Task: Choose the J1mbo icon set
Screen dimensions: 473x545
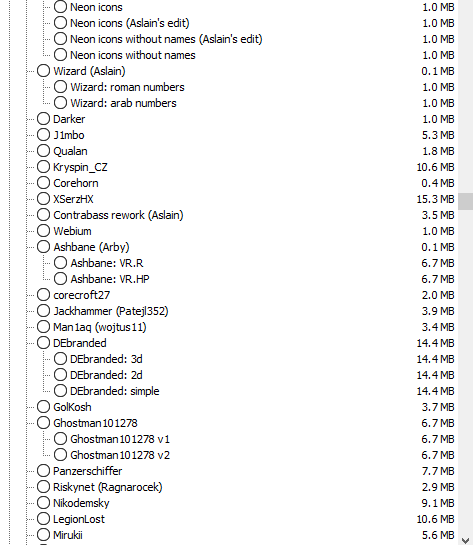Action: [43, 135]
